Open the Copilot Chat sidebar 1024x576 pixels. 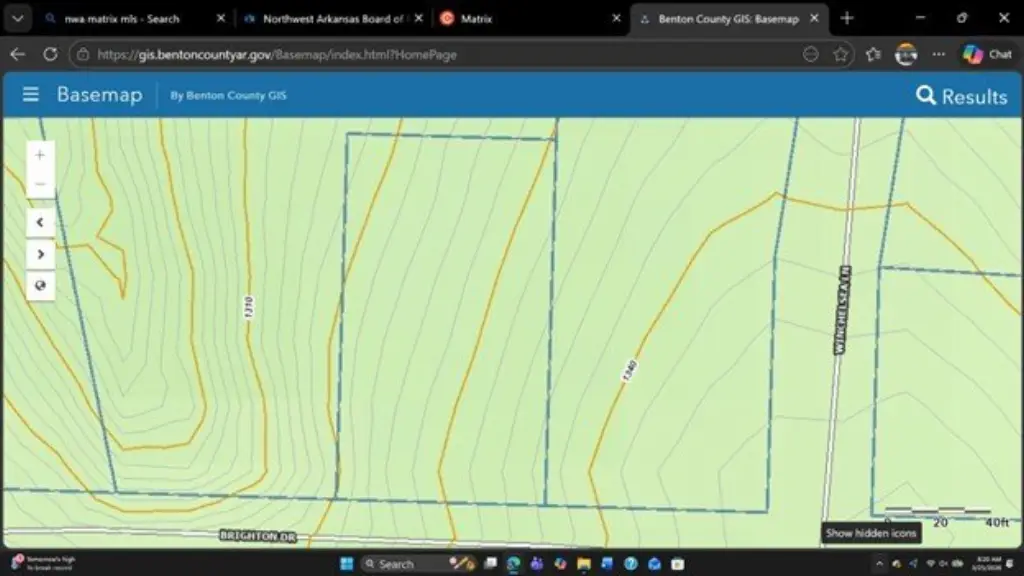pyautogui.click(x=987, y=54)
